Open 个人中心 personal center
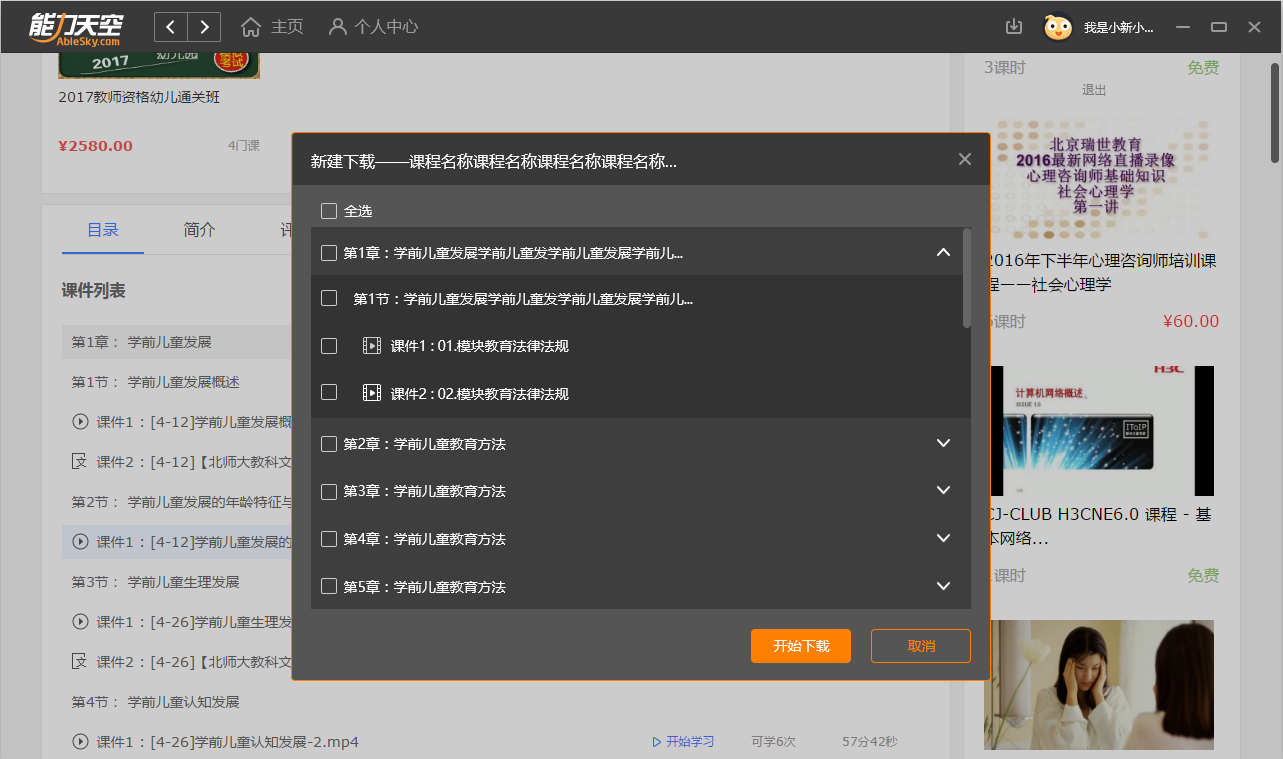 (374, 27)
